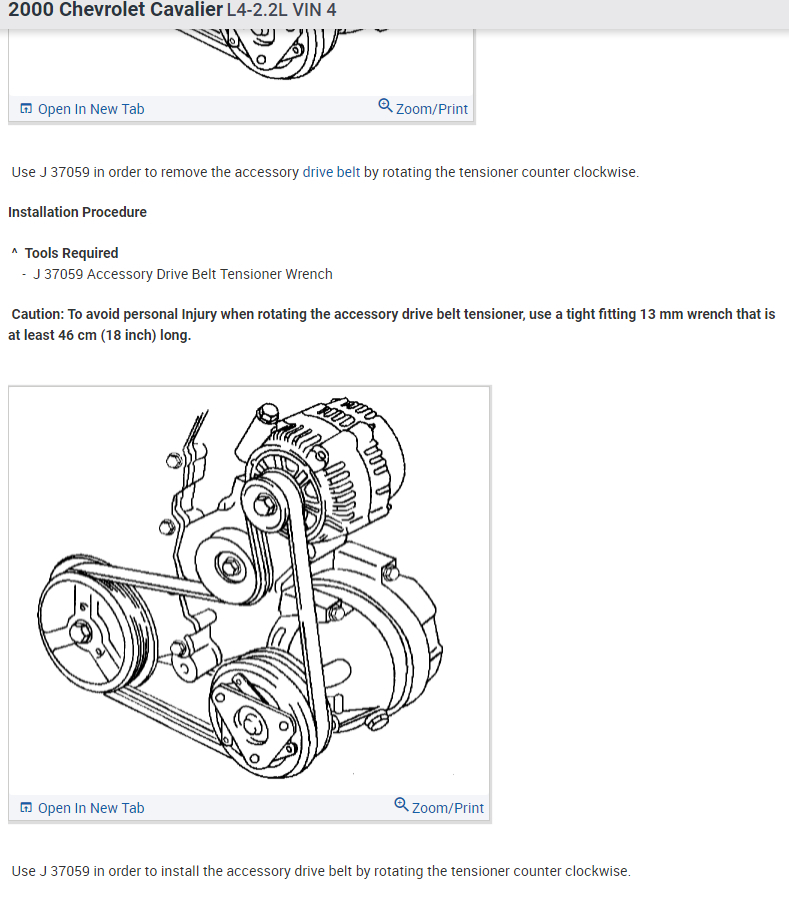The width and height of the screenshot is (789, 900).
Task: Follow the blue drive belt hyperlink
Action: point(331,172)
